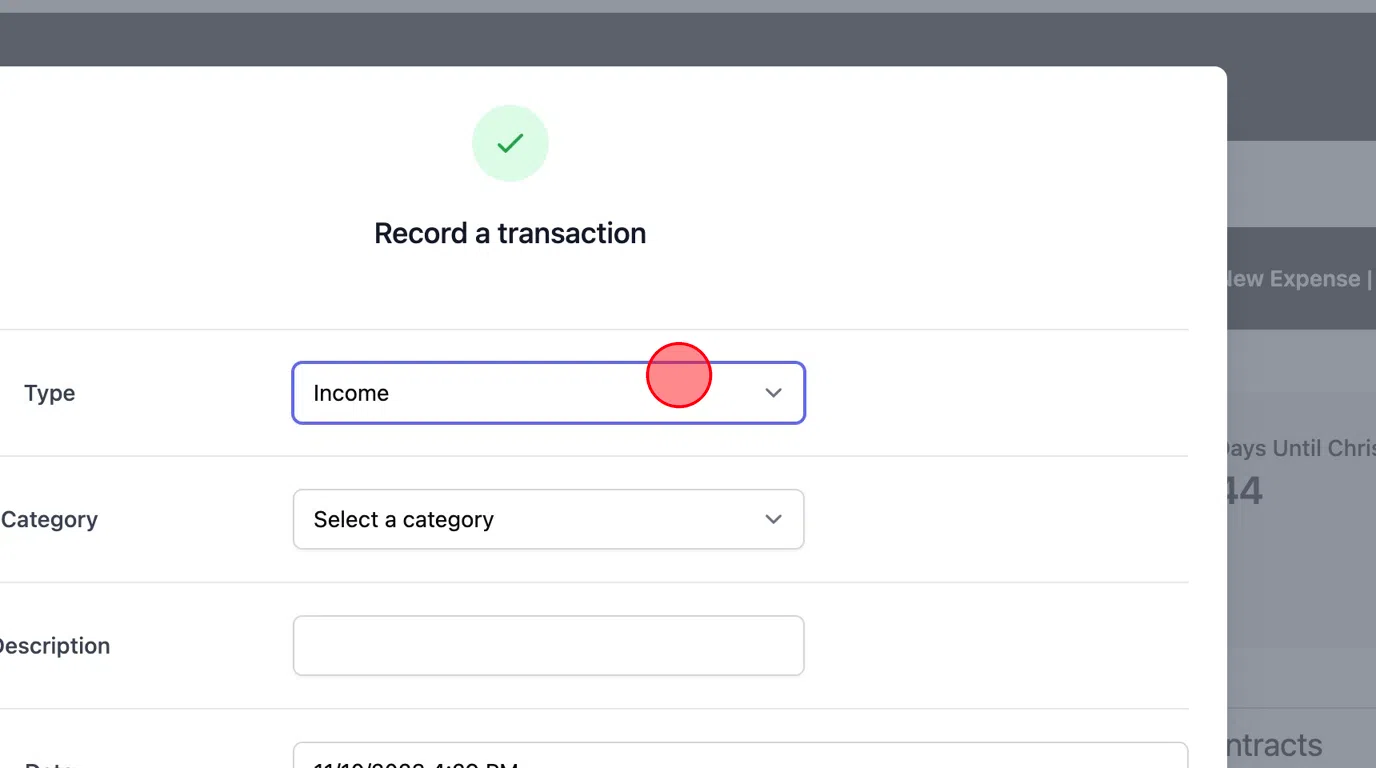The image size is (1376, 768).
Task: Click the Category field label
Action: (49, 519)
